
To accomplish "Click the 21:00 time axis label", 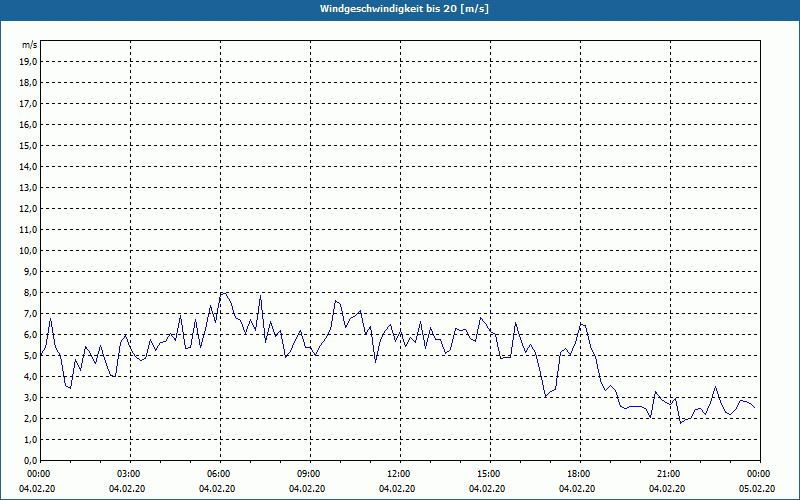I will point(670,474).
